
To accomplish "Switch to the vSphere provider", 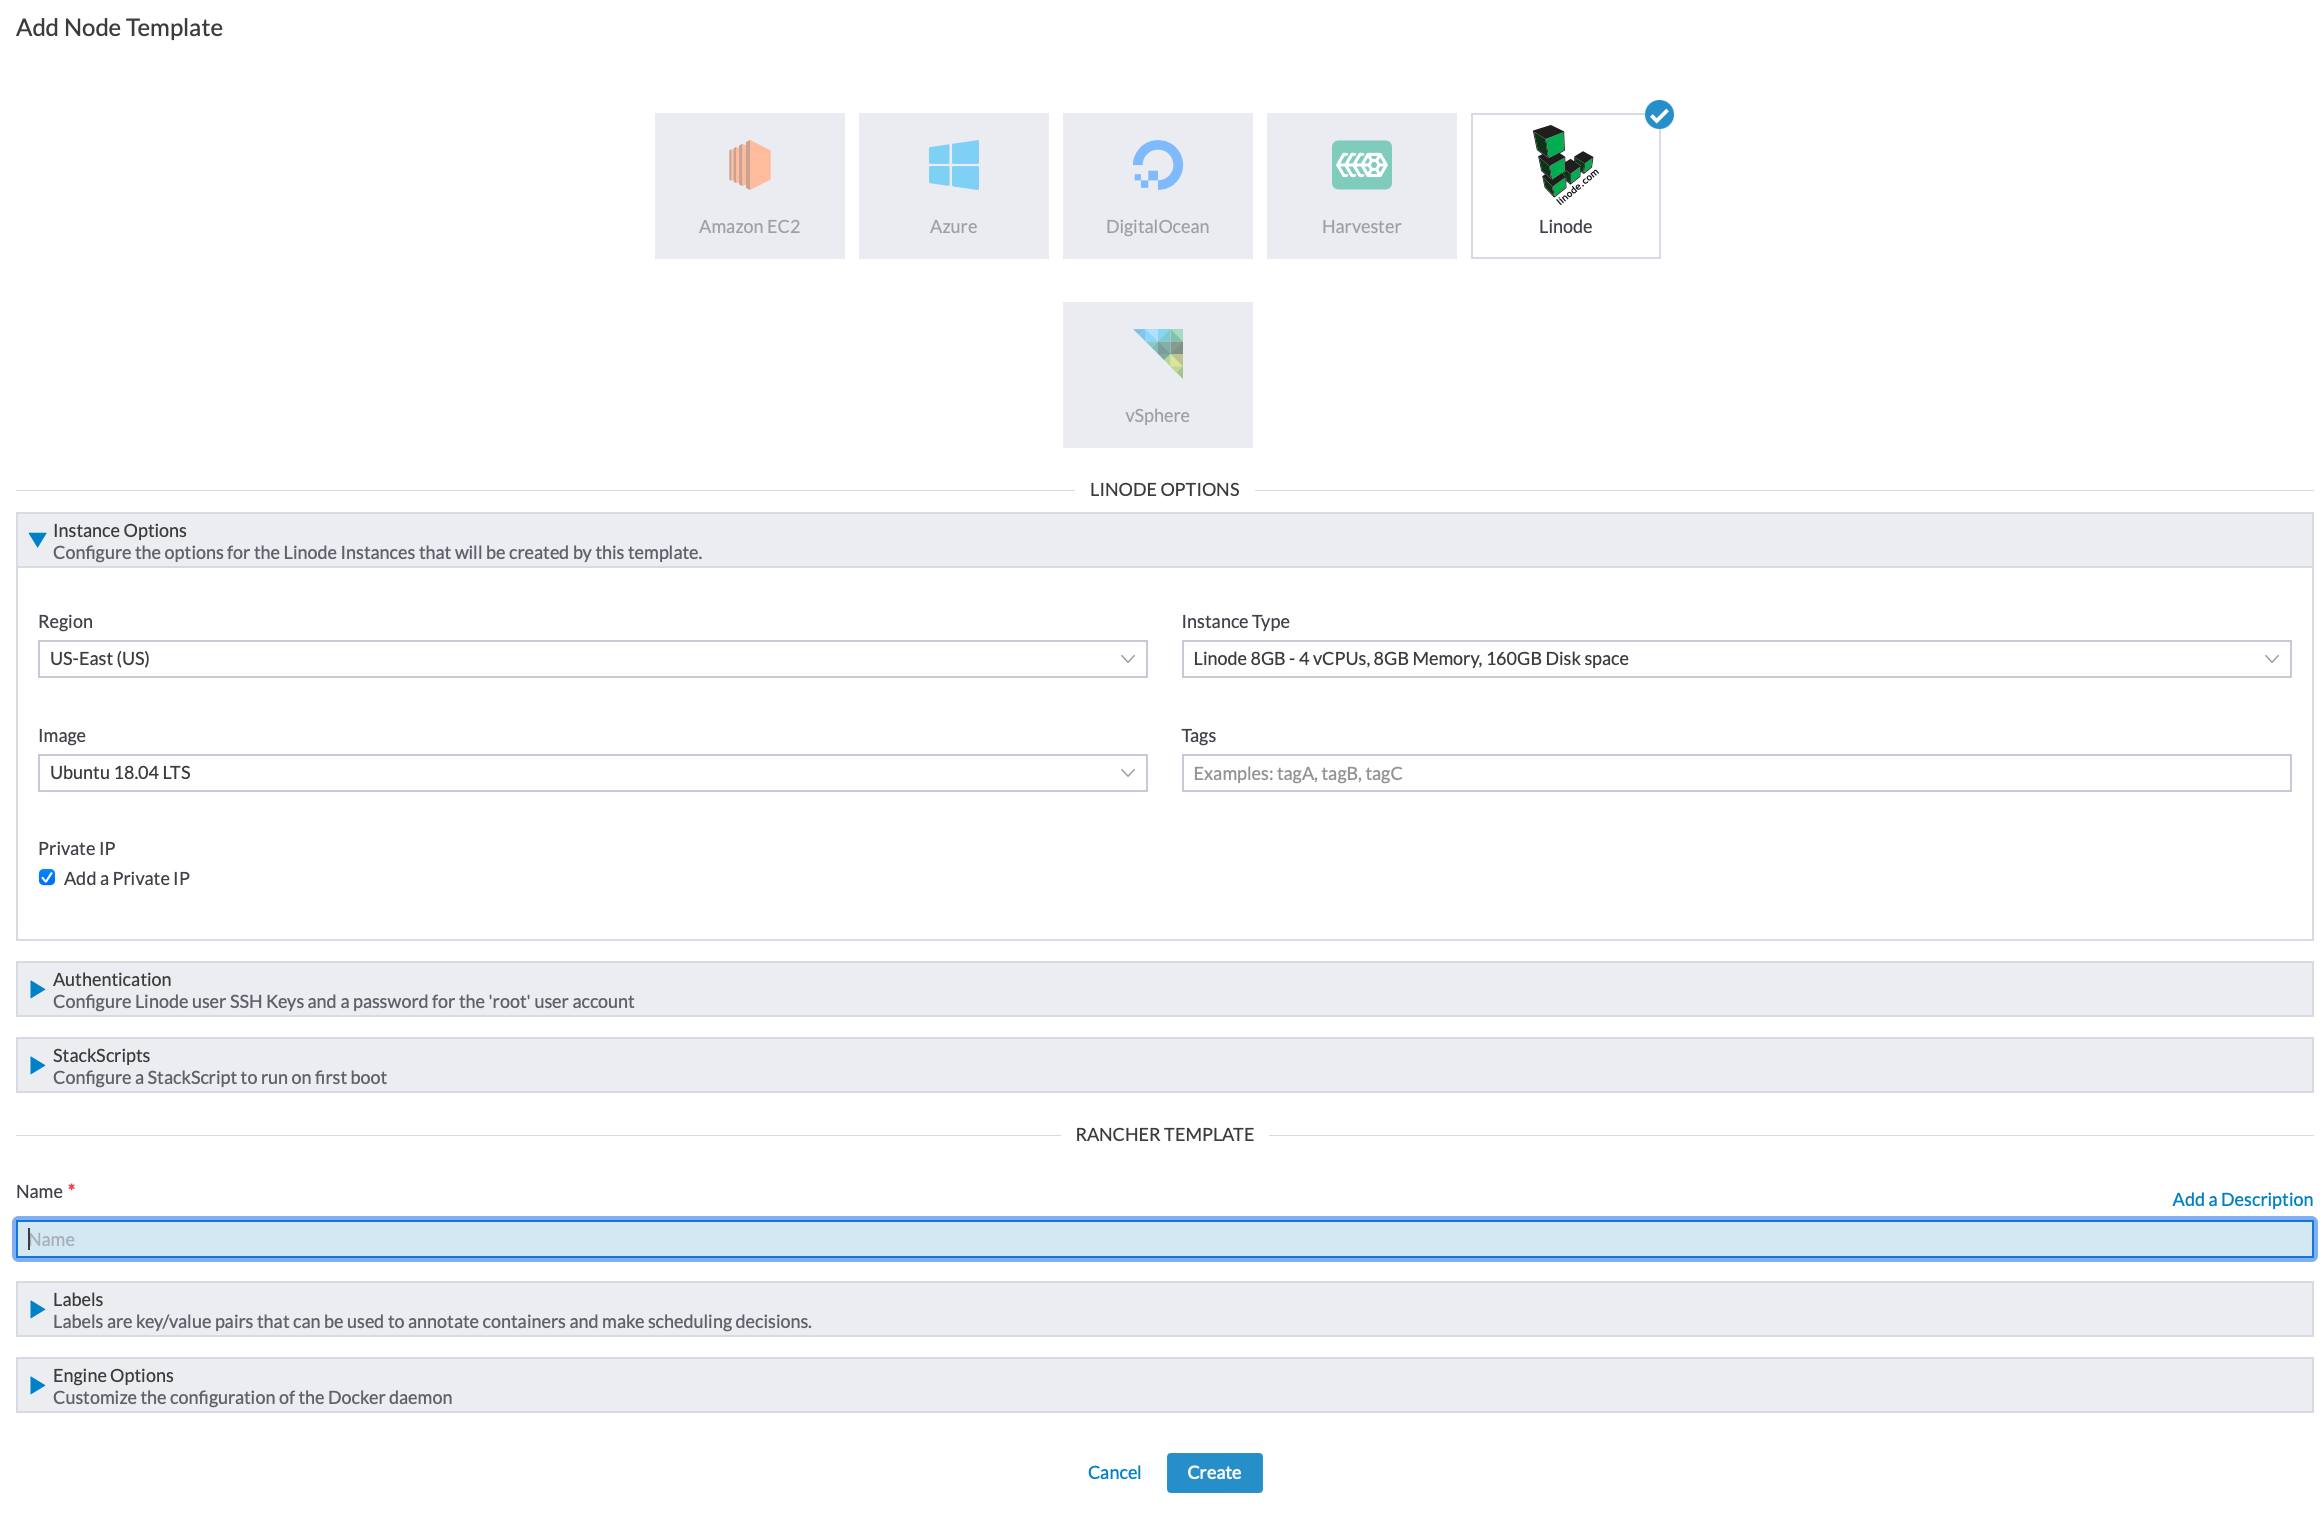I will coord(1157,374).
